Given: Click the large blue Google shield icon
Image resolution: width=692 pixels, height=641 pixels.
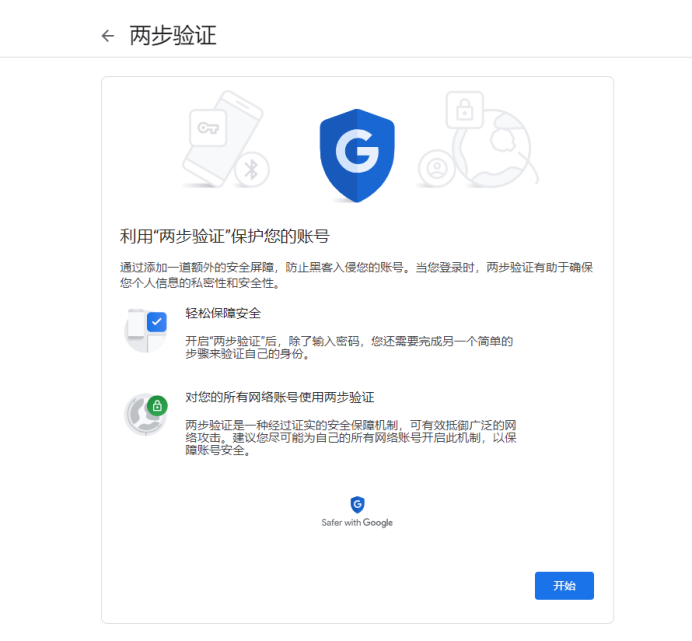Looking at the screenshot, I should [x=357, y=155].
